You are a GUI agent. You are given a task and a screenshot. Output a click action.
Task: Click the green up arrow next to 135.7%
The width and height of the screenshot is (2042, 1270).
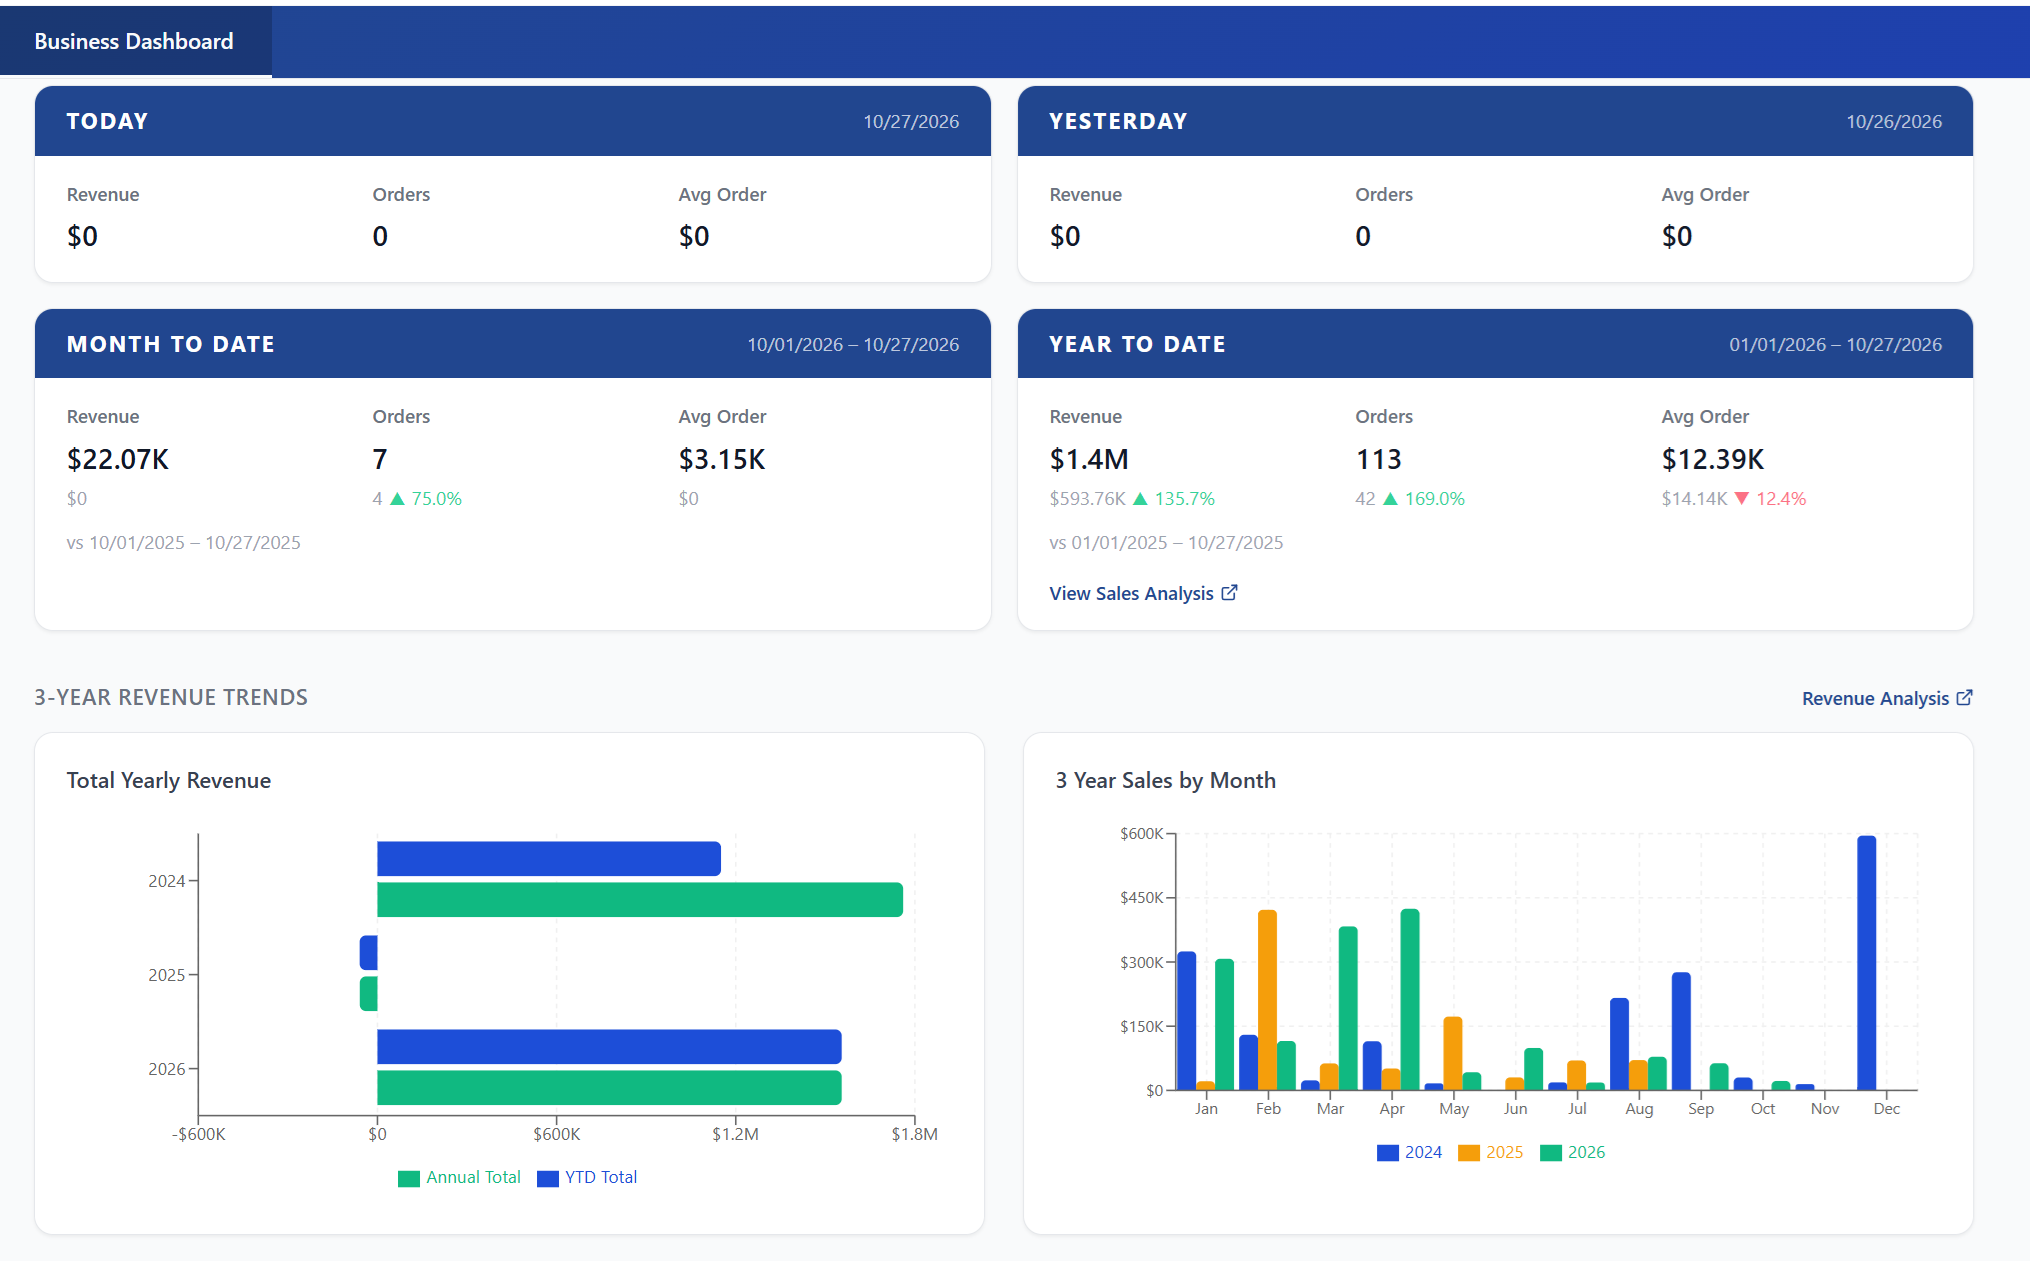1140,499
